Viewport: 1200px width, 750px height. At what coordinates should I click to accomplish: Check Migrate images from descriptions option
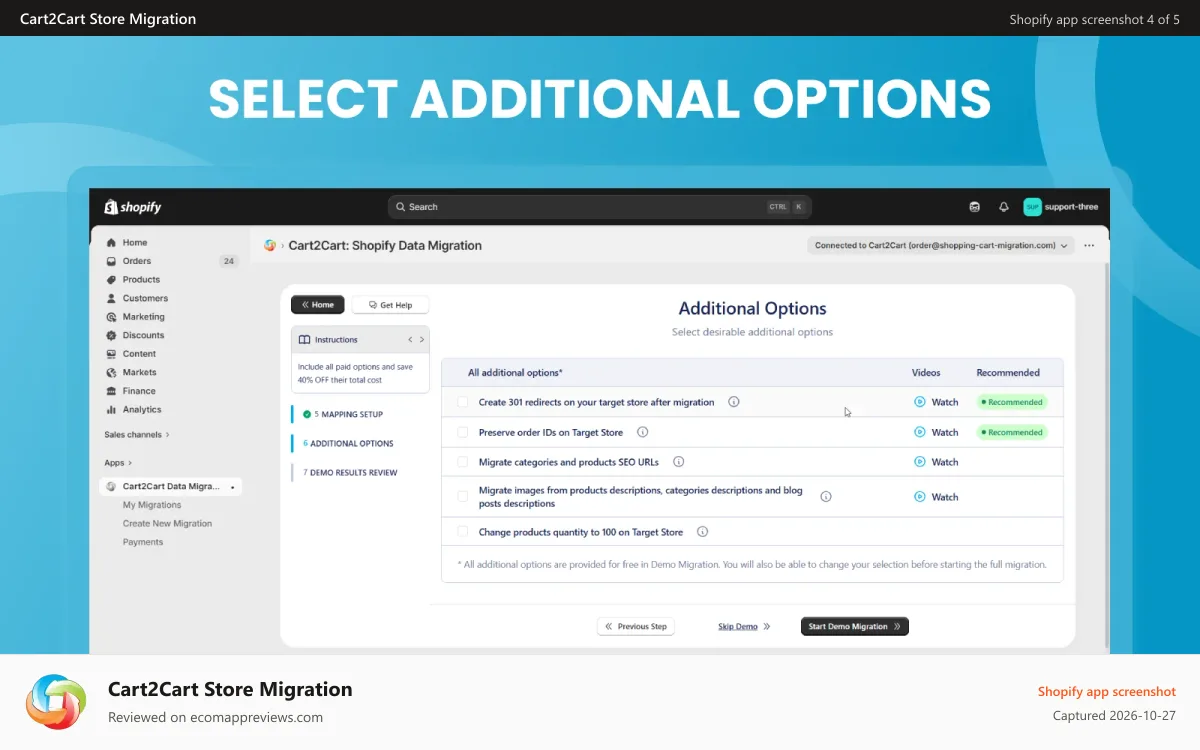click(463, 496)
